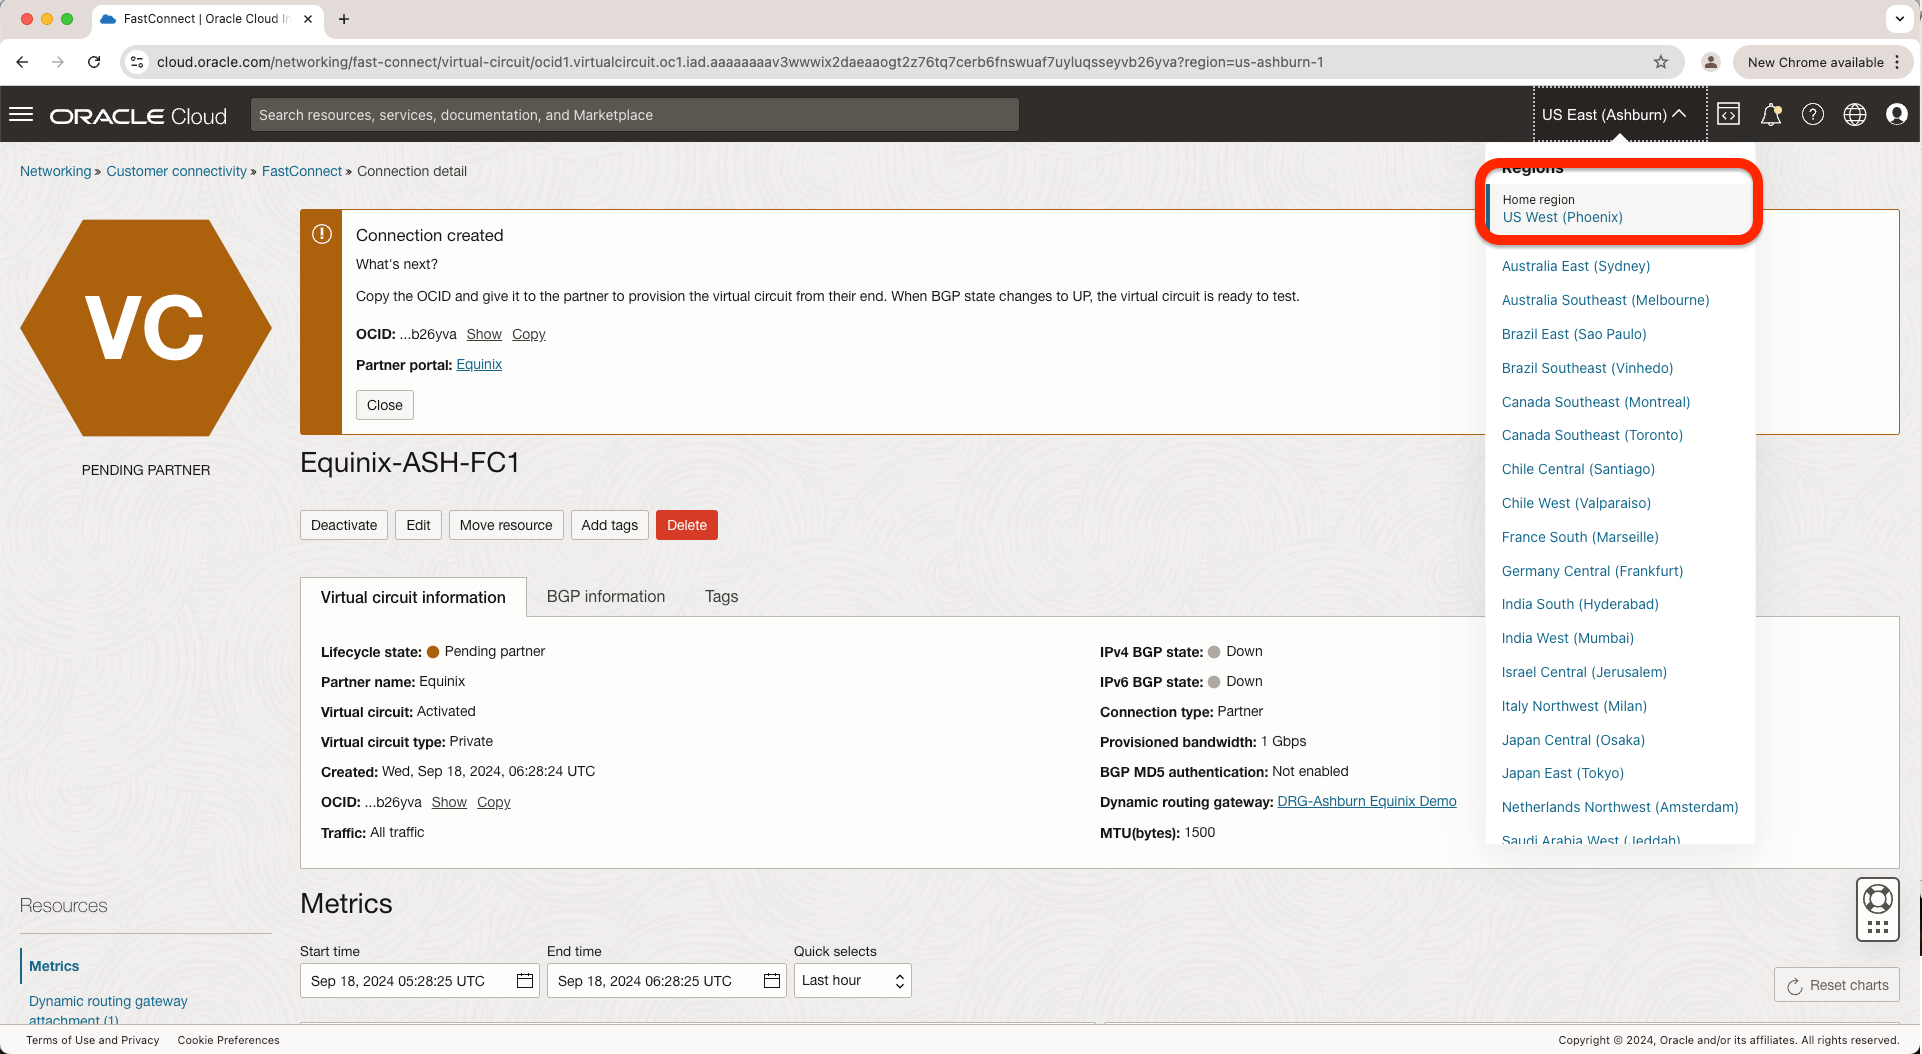Open the Cloud Shell developer tools icon
This screenshot has width=1922, height=1054.
pyautogui.click(x=1729, y=115)
